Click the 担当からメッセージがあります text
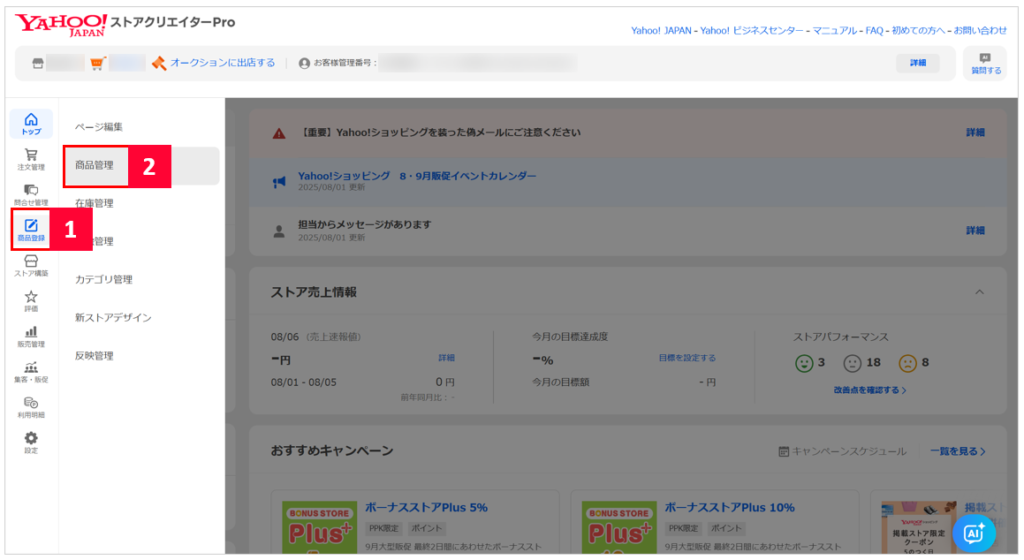Screen dimensions: 1024x560 click(364, 225)
